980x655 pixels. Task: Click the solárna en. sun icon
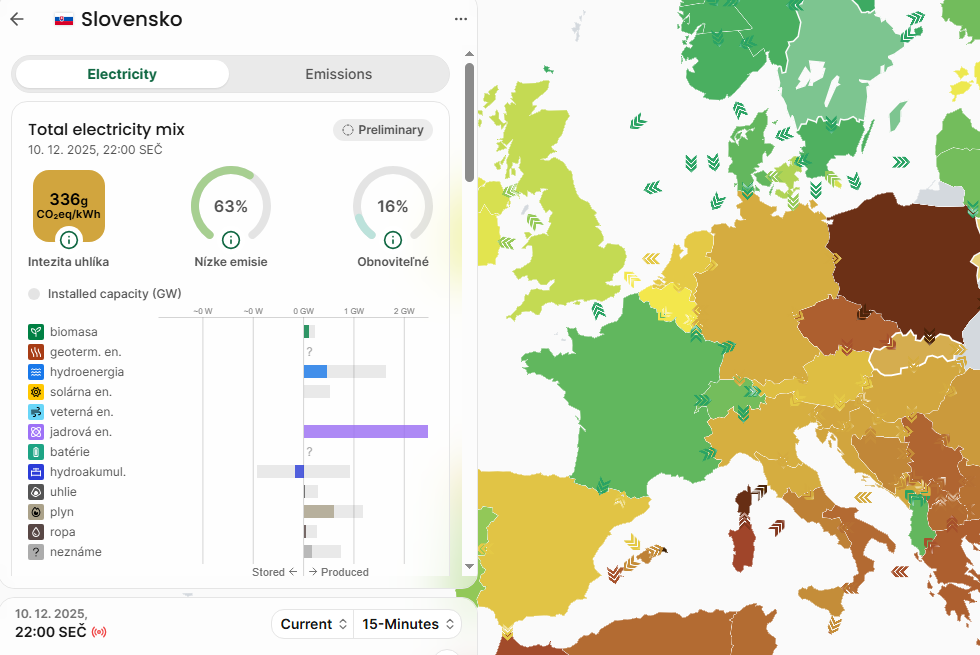point(36,392)
